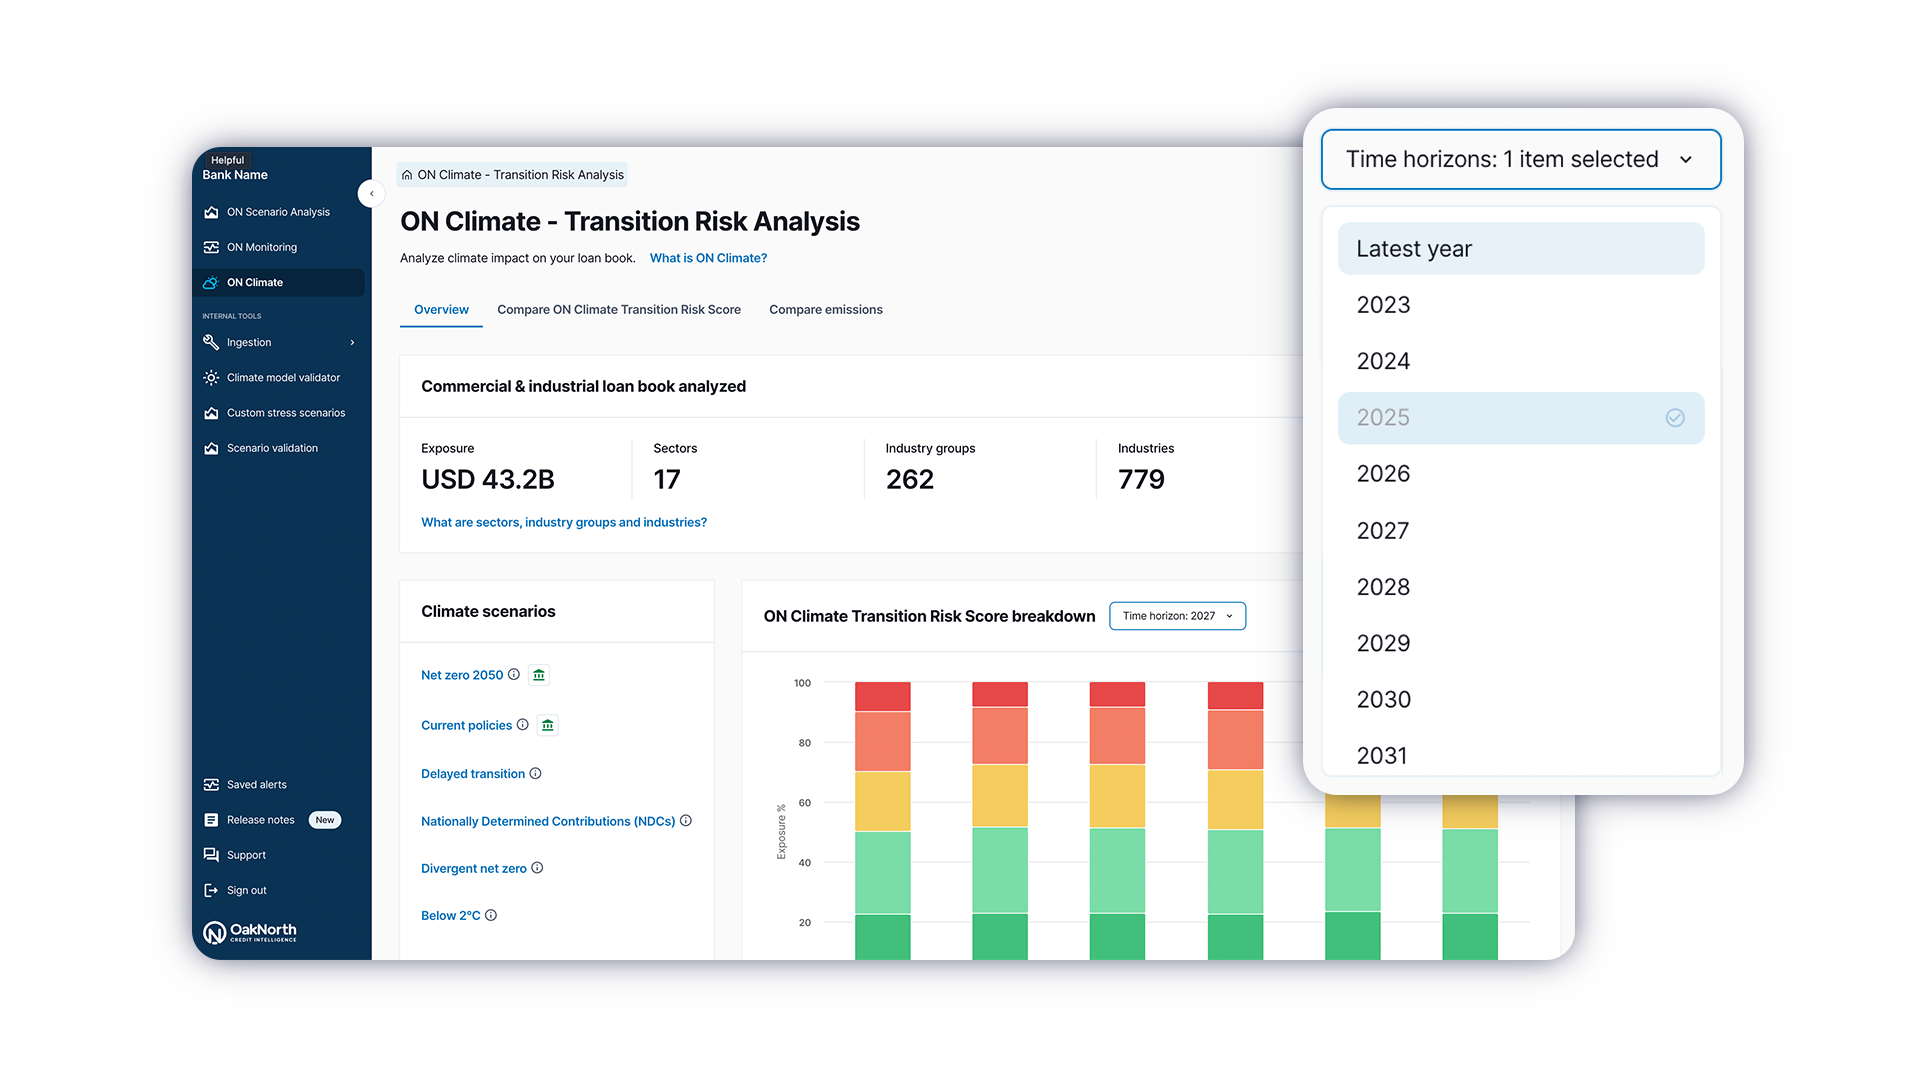
Task: Click the New badge beside Release notes
Action: pyautogui.click(x=325, y=820)
